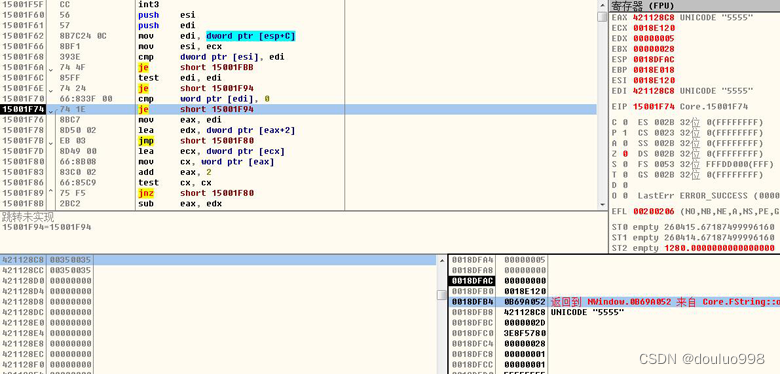Select dump row at address 421128D0
Screen dimensions: 780x374
pyautogui.click(x=218, y=281)
